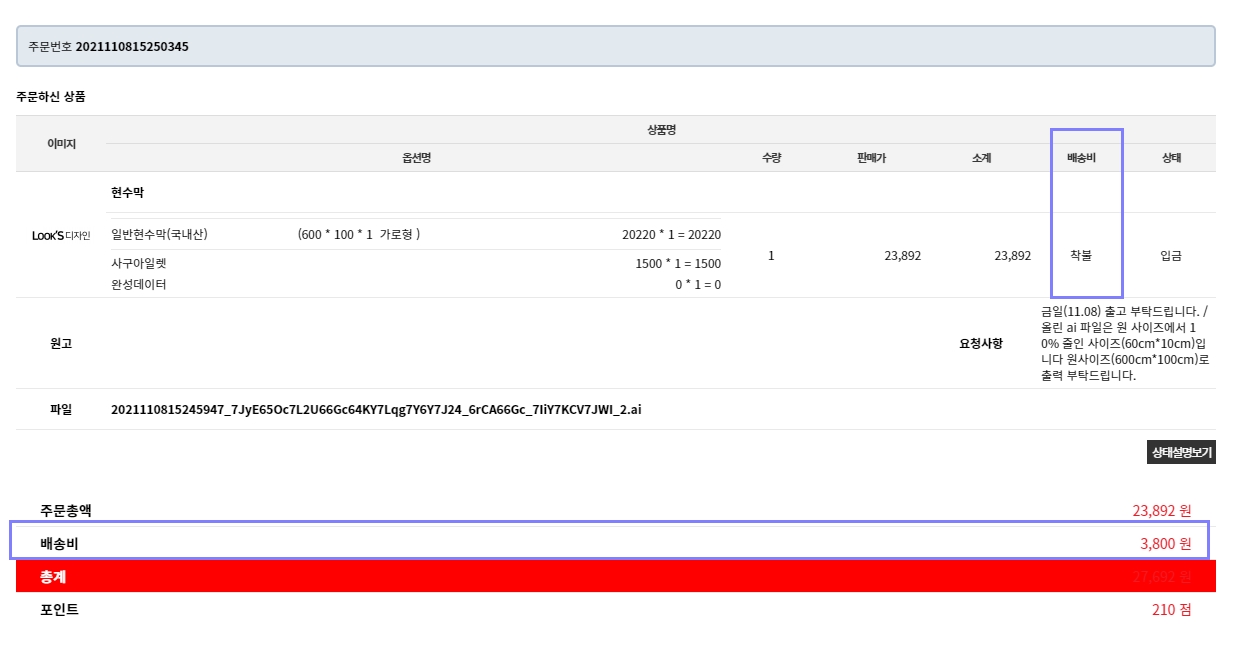Click the 입금 status value
This screenshot has height=651, width=1233.
1171,255
